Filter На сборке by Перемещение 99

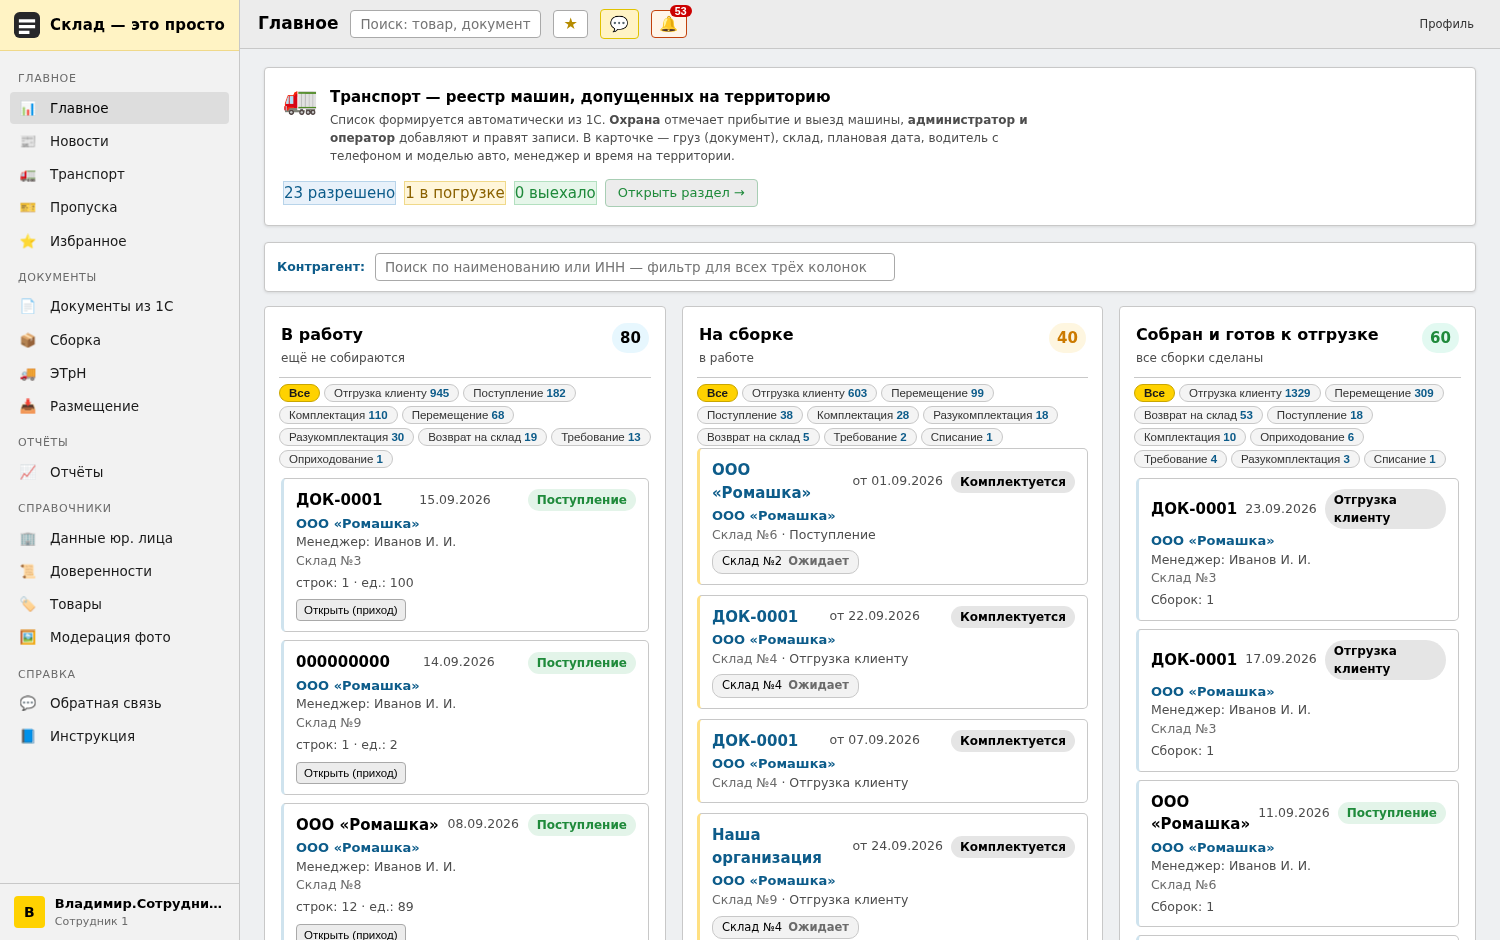coord(937,393)
